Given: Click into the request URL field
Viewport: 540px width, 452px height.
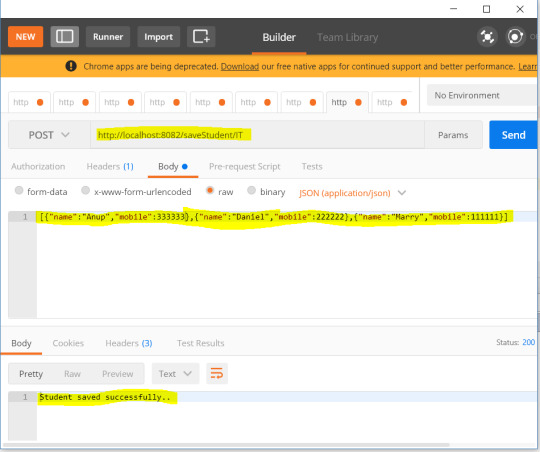Looking at the screenshot, I should coord(257,135).
